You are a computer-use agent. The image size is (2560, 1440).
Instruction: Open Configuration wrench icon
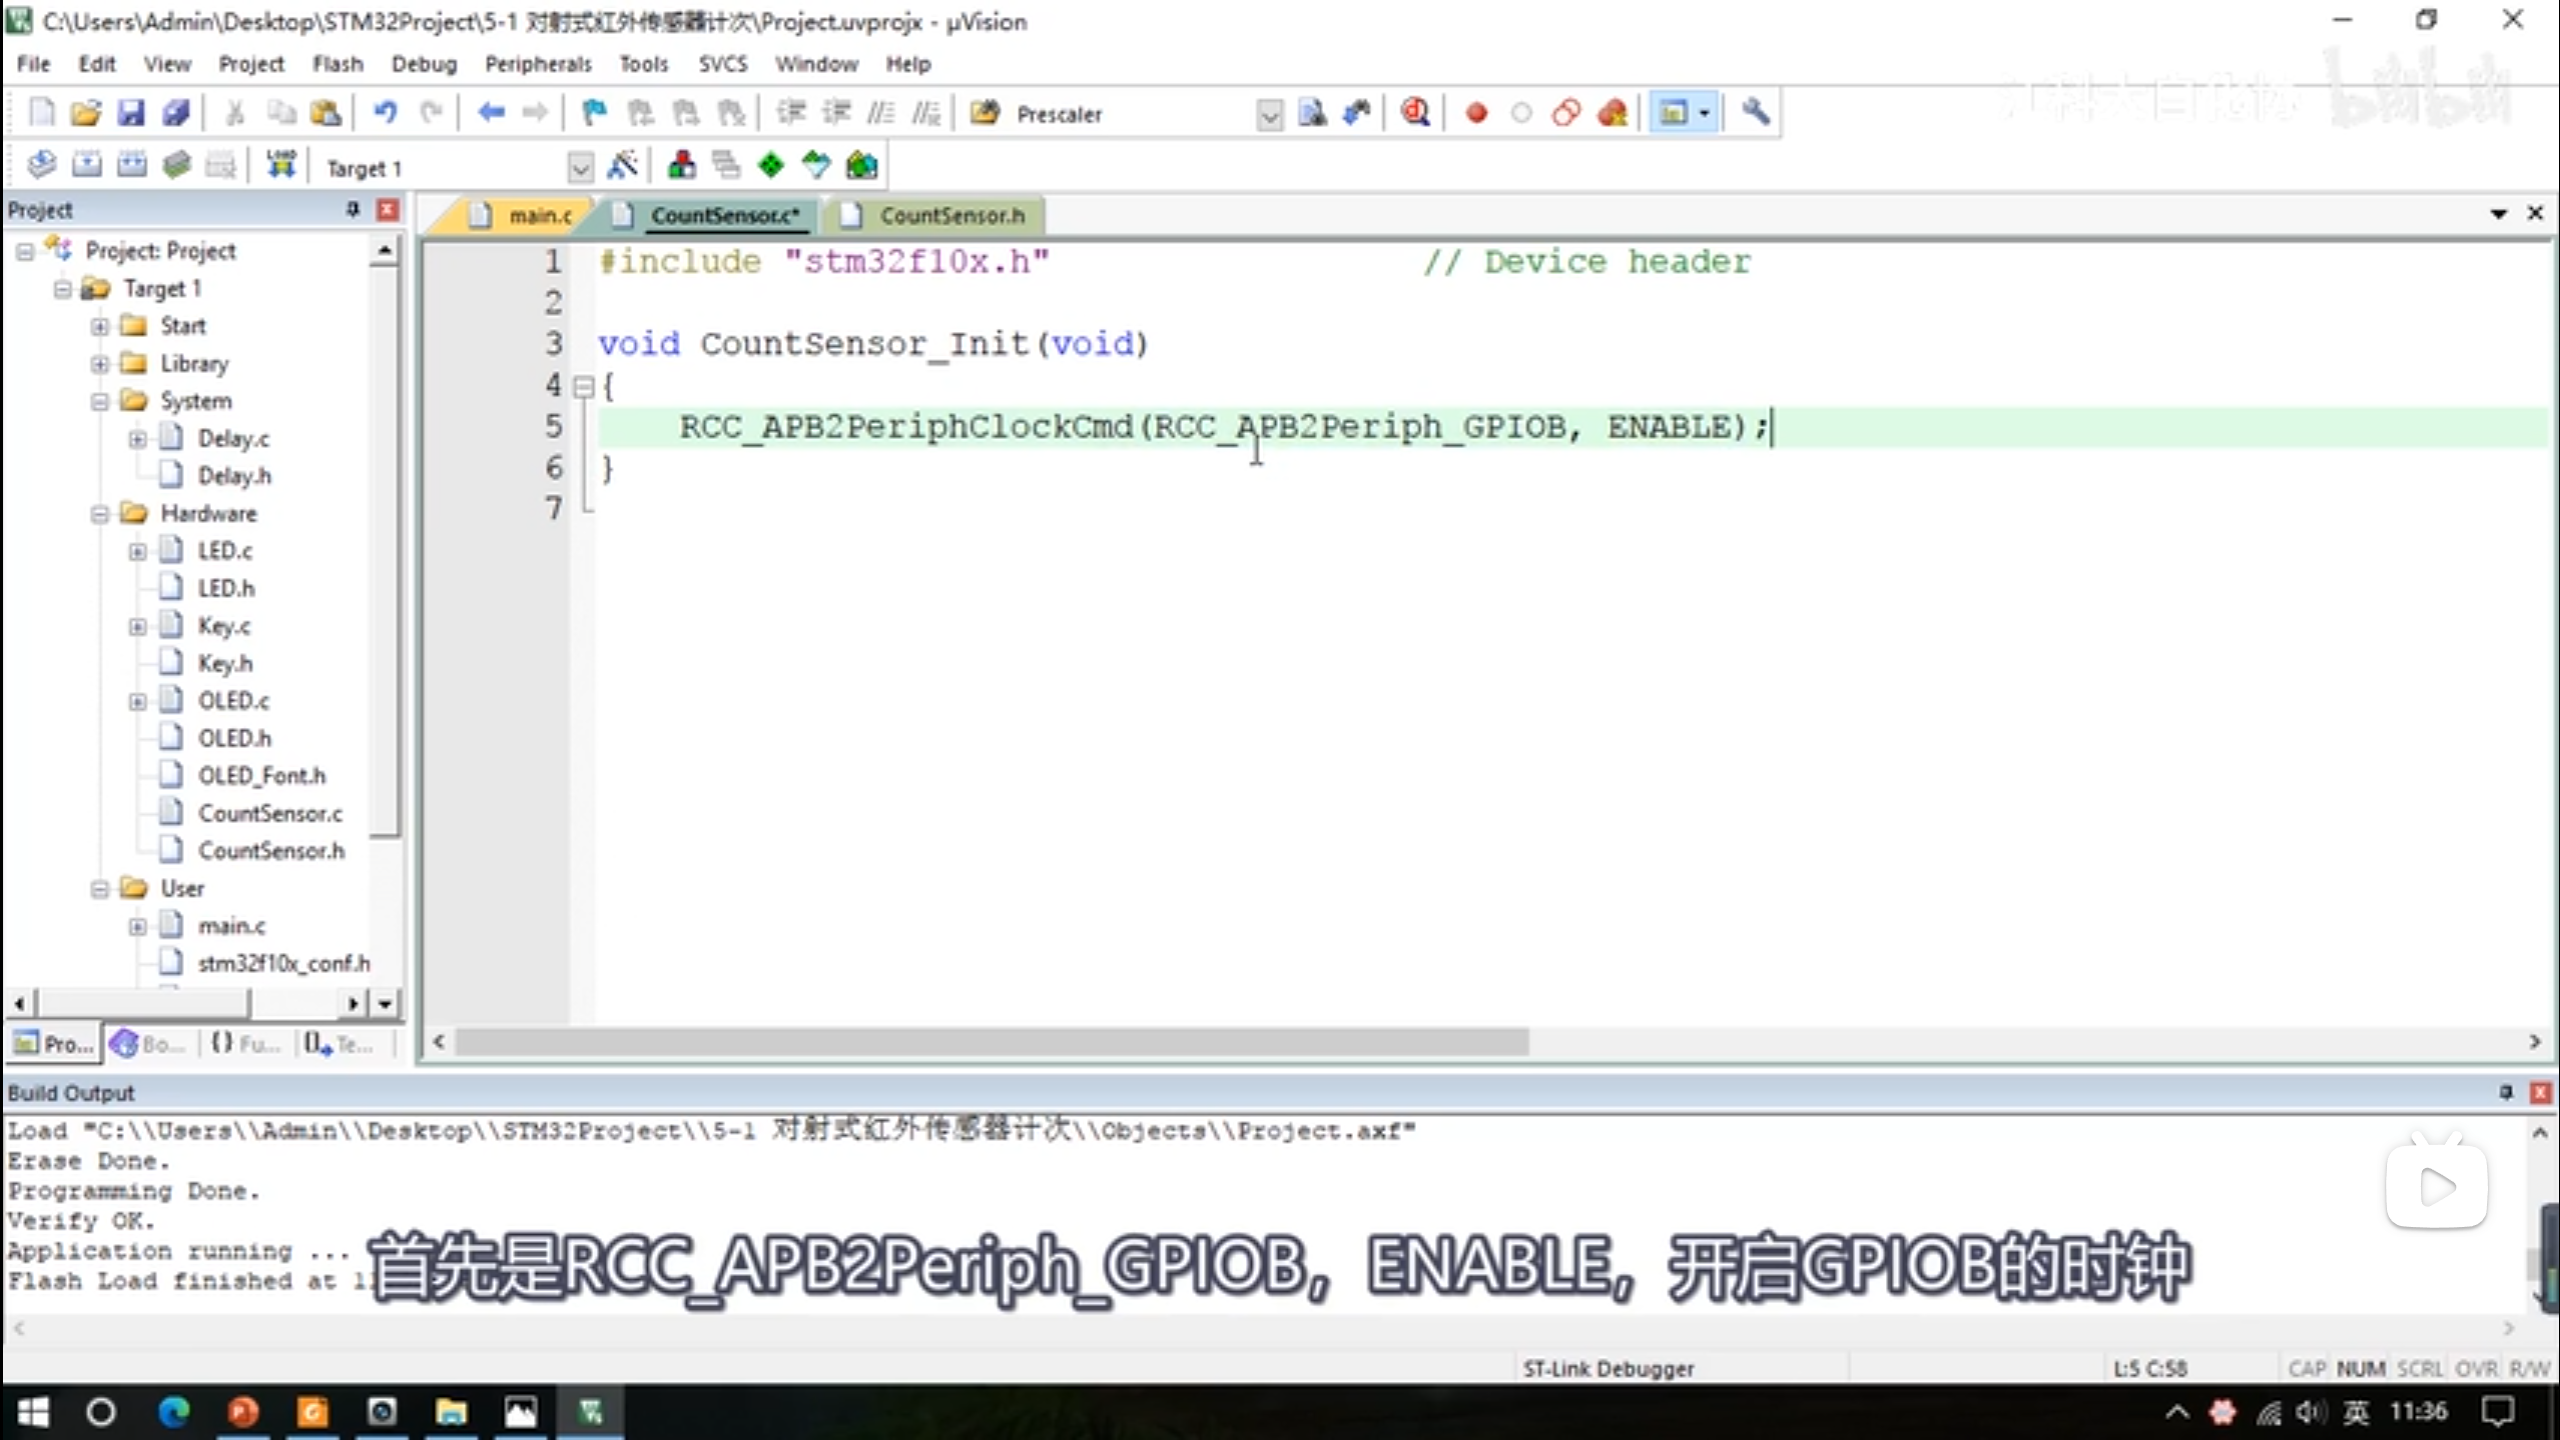(x=1755, y=113)
